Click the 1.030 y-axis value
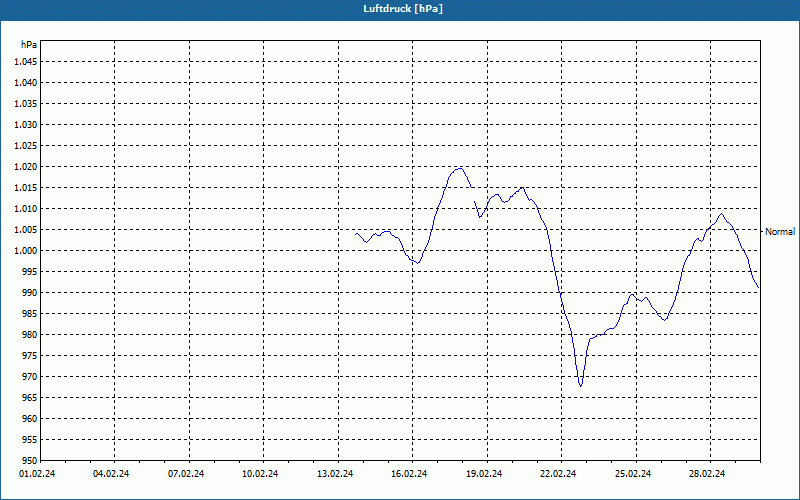 point(26,124)
